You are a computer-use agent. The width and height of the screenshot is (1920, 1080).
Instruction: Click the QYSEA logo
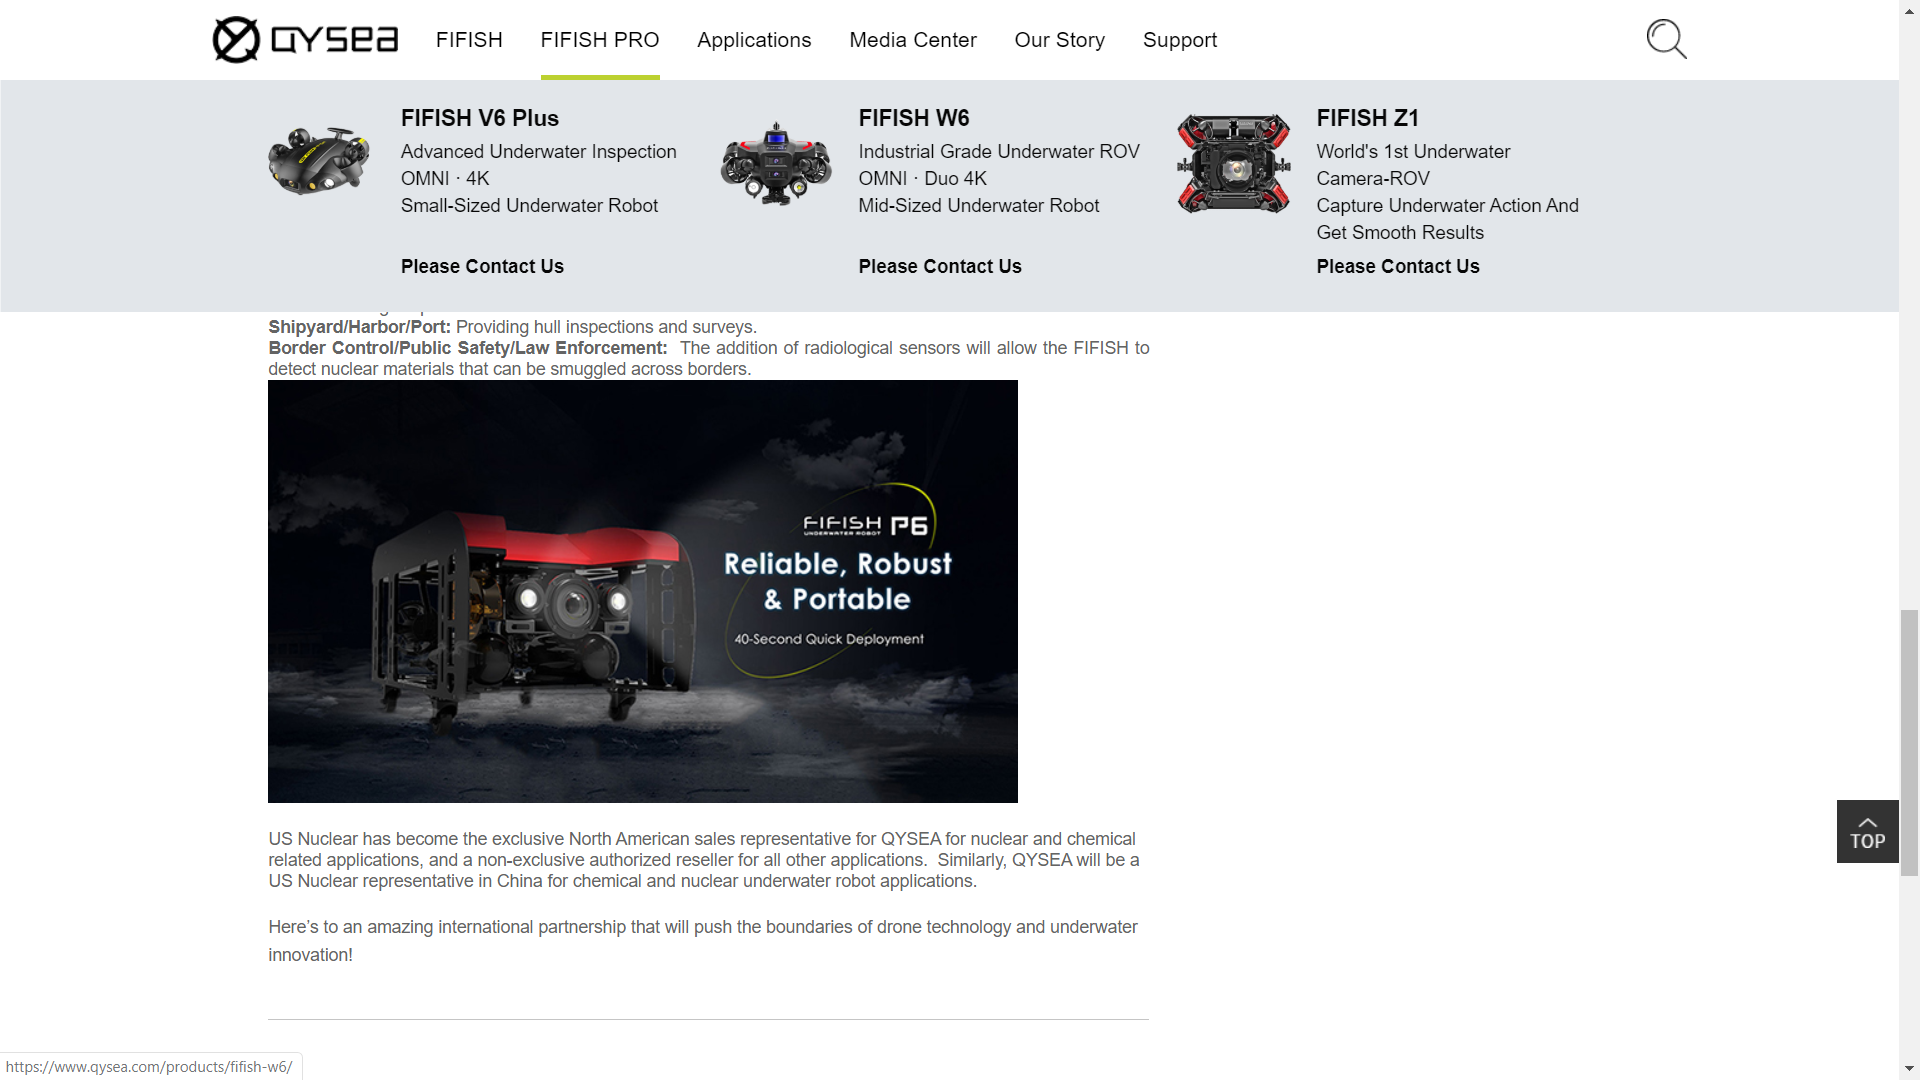pyautogui.click(x=305, y=40)
